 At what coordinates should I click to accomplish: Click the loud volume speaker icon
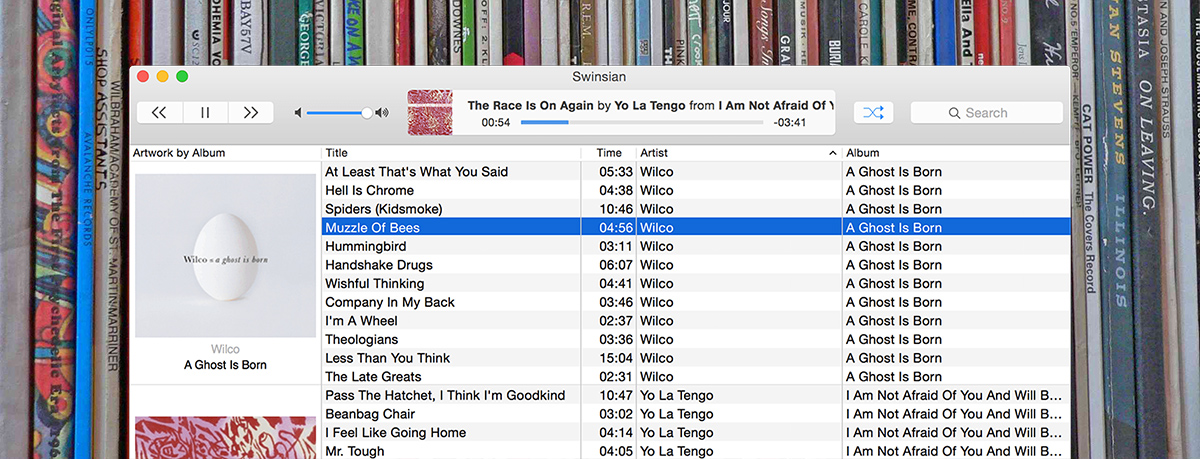382,113
